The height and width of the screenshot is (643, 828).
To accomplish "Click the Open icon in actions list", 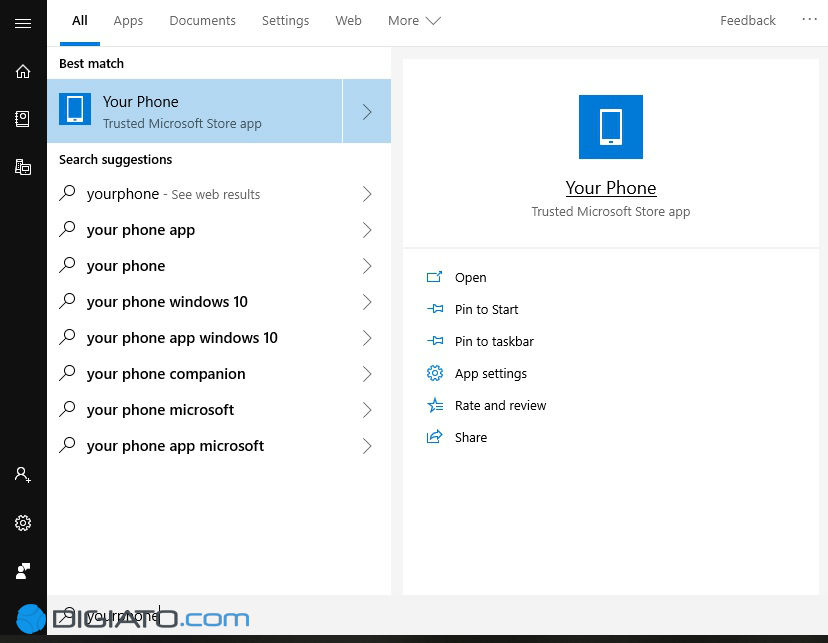I will pos(435,277).
